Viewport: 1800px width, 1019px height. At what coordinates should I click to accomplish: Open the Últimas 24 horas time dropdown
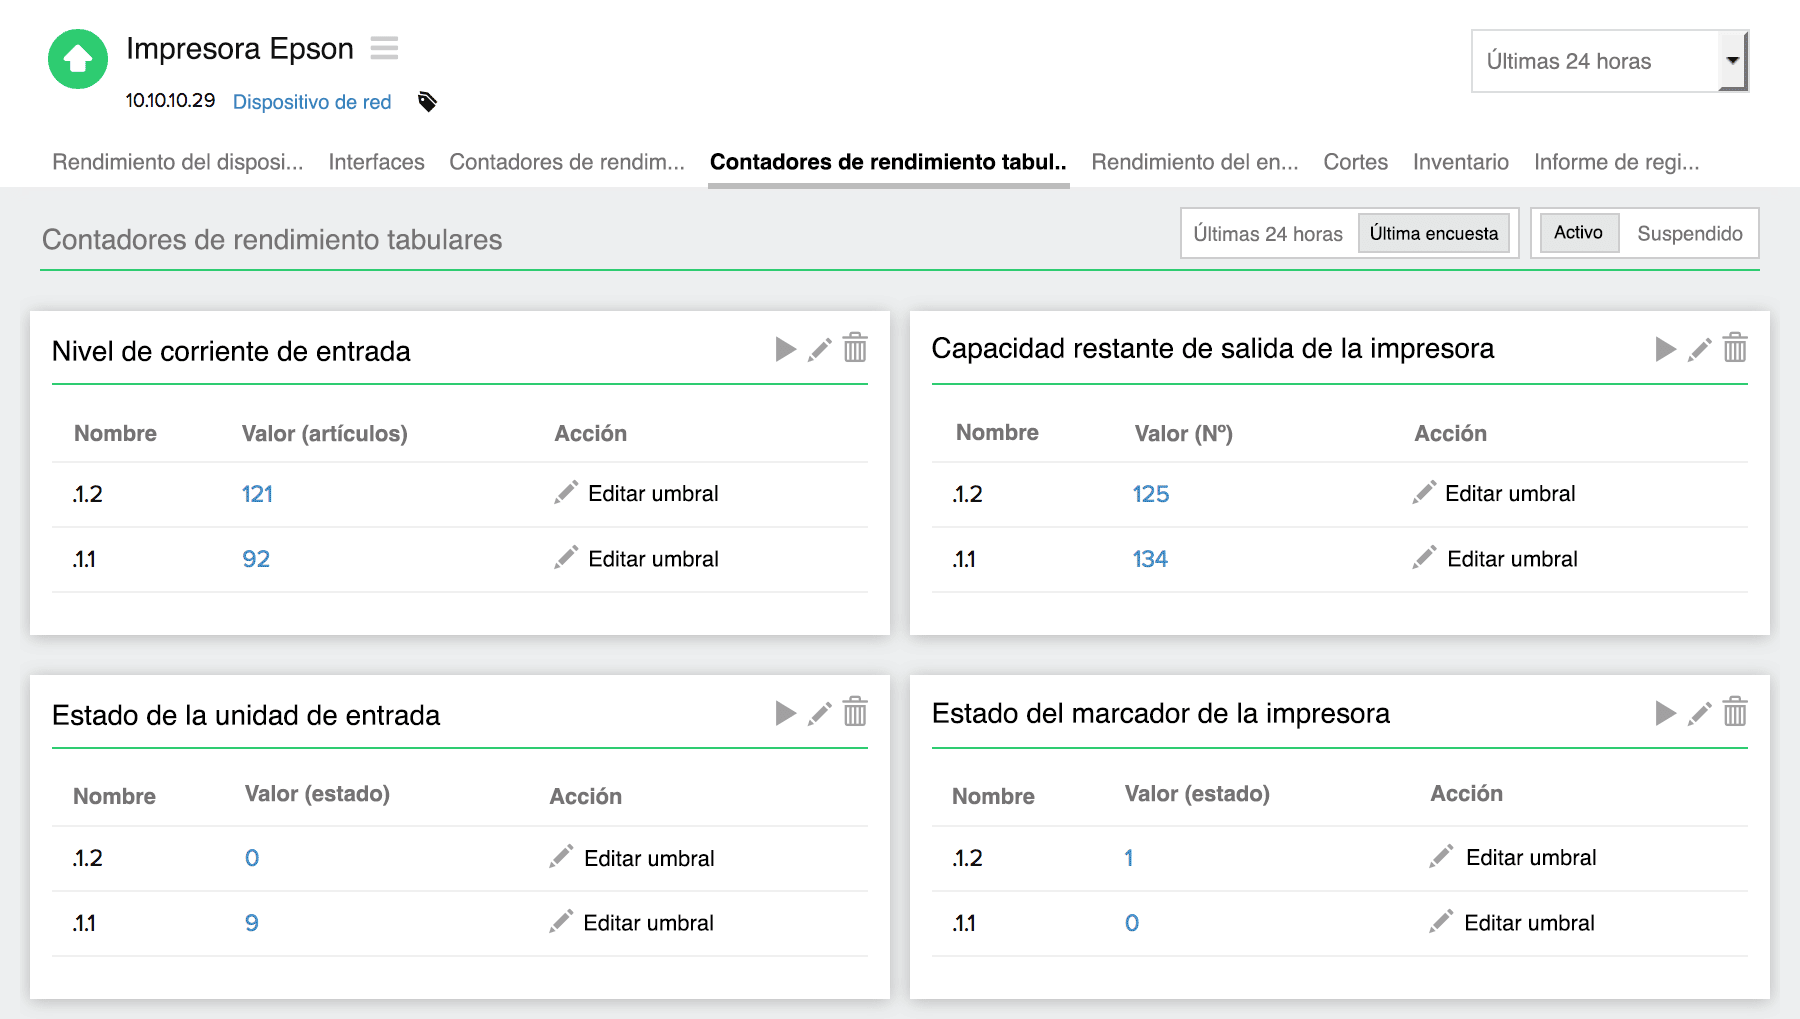(1733, 60)
